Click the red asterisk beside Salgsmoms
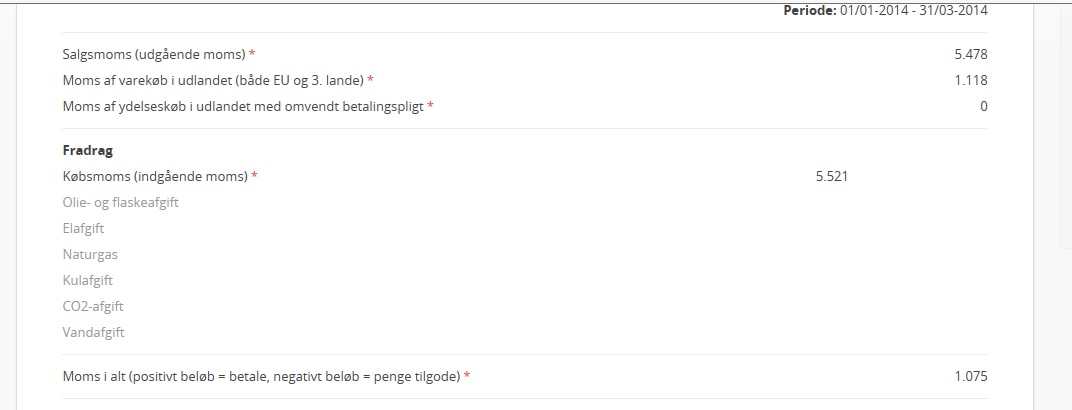This screenshot has width=1072, height=410. pyautogui.click(x=252, y=54)
